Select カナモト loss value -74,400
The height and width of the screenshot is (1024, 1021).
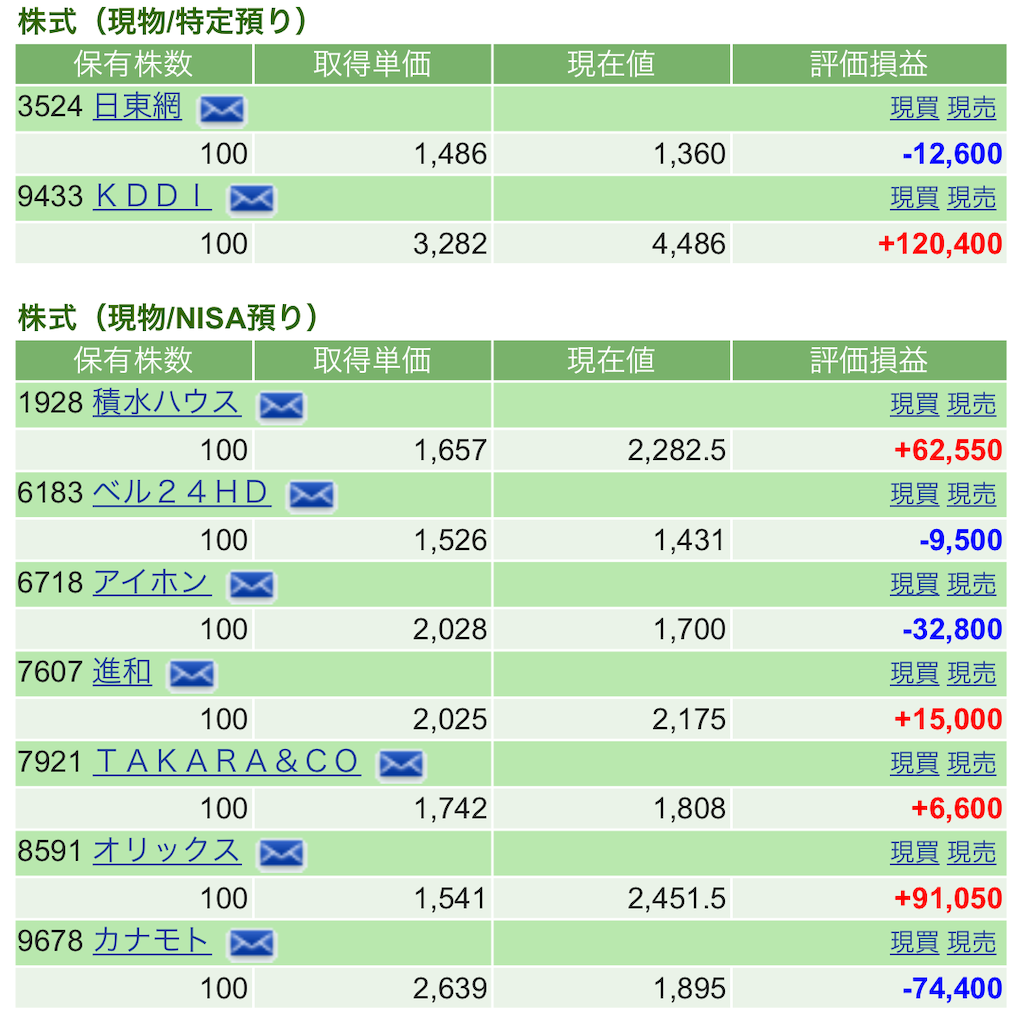[x=952, y=989]
